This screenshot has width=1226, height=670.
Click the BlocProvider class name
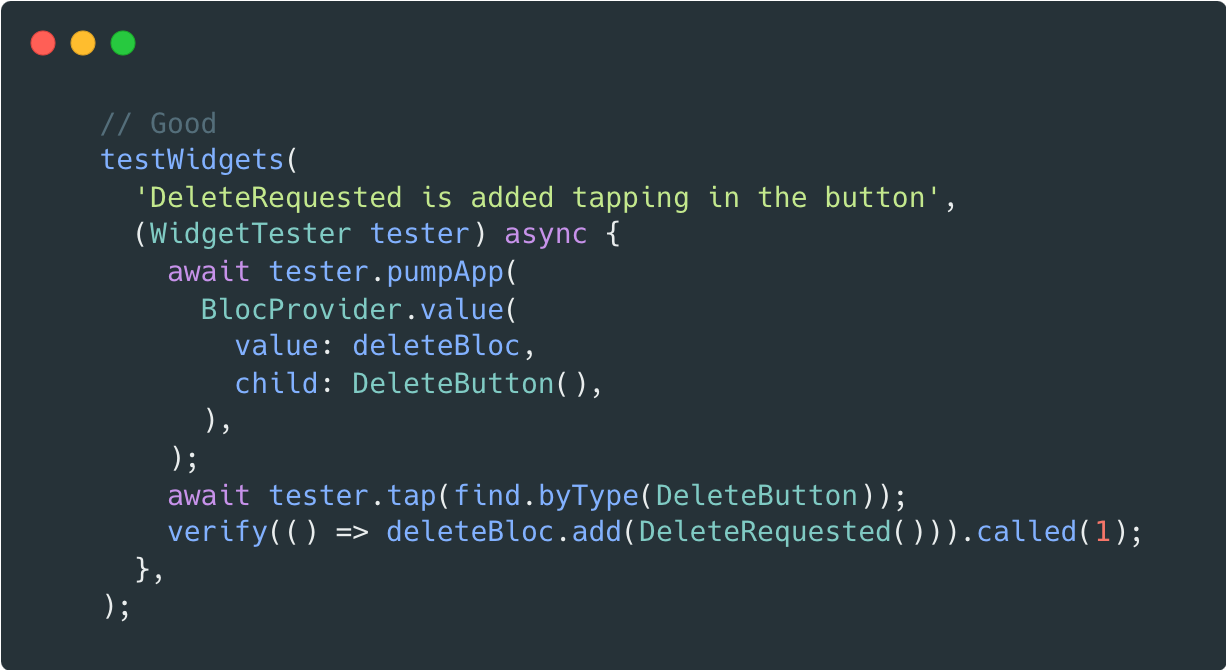click(x=301, y=309)
